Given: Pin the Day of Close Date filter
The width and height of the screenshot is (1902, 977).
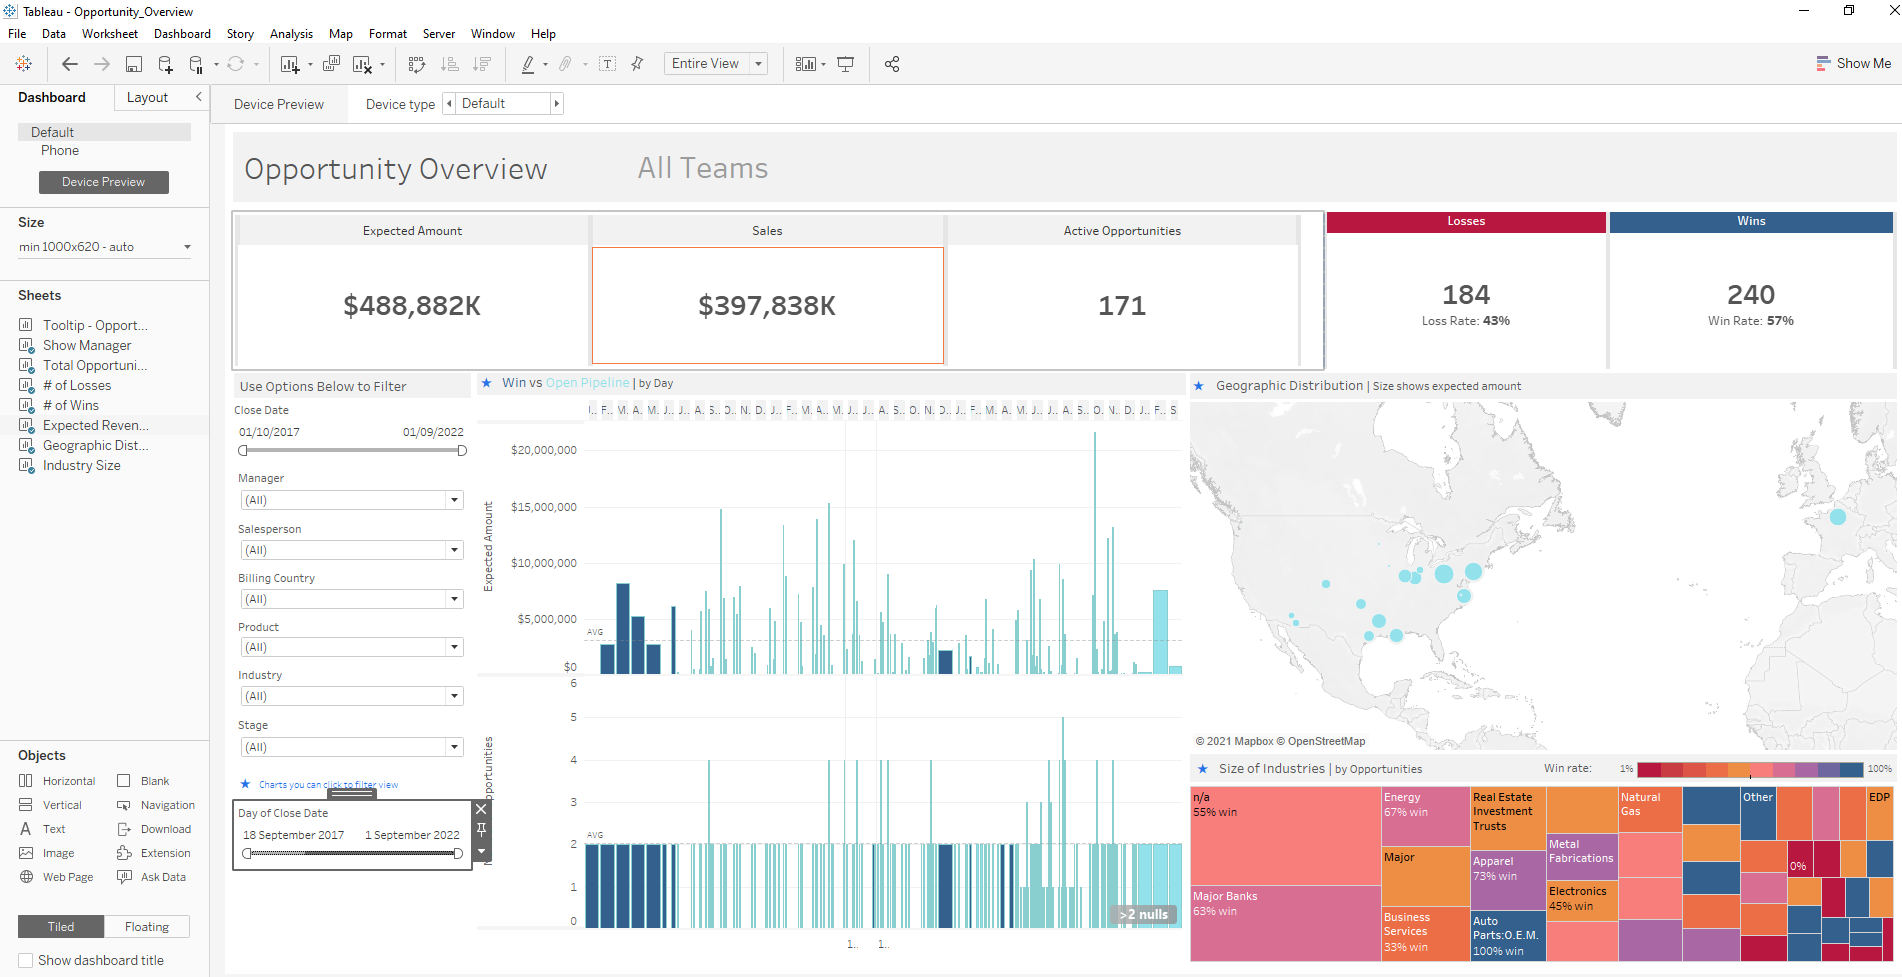Looking at the screenshot, I should (481, 830).
